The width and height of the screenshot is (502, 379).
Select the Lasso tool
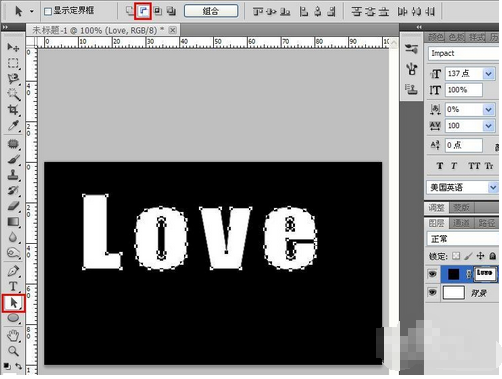[x=13, y=79]
